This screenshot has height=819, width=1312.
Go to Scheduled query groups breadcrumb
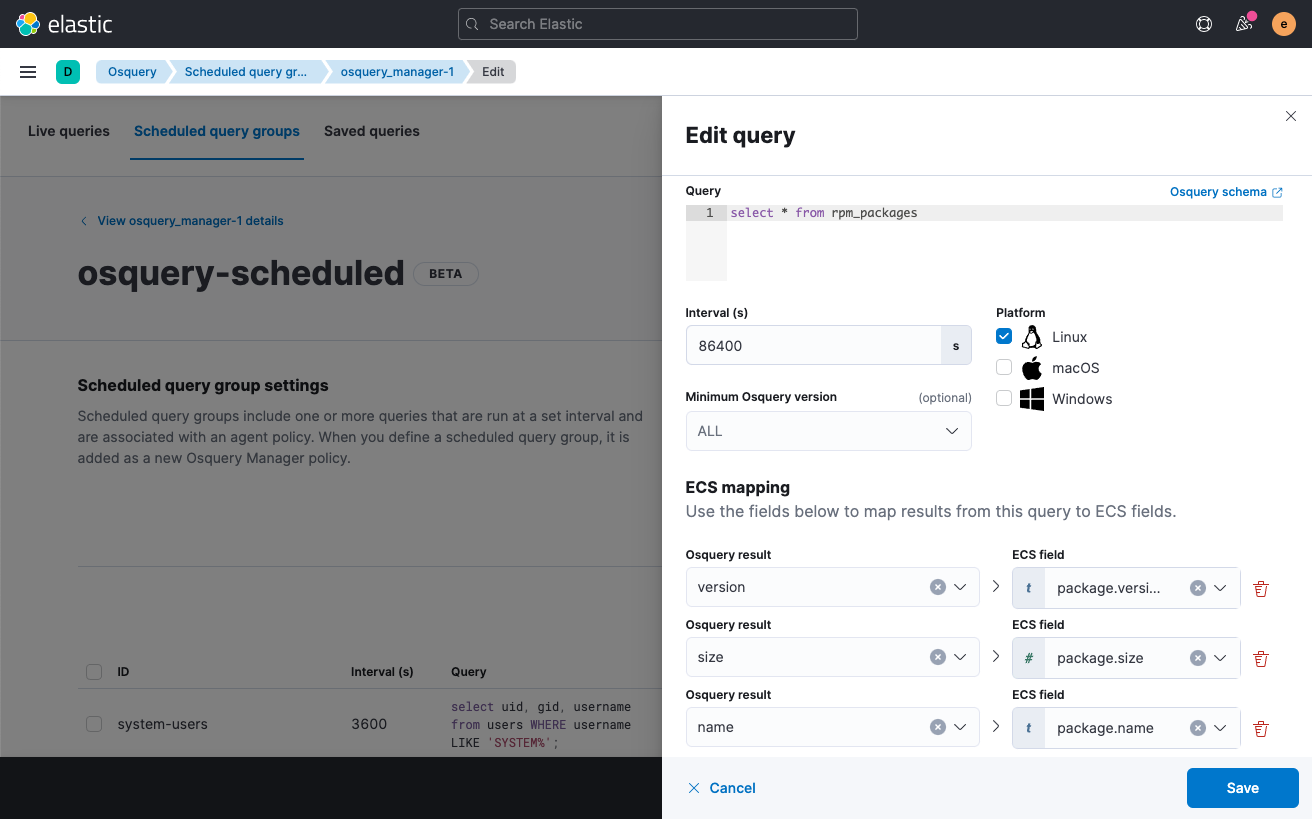[x=246, y=72]
